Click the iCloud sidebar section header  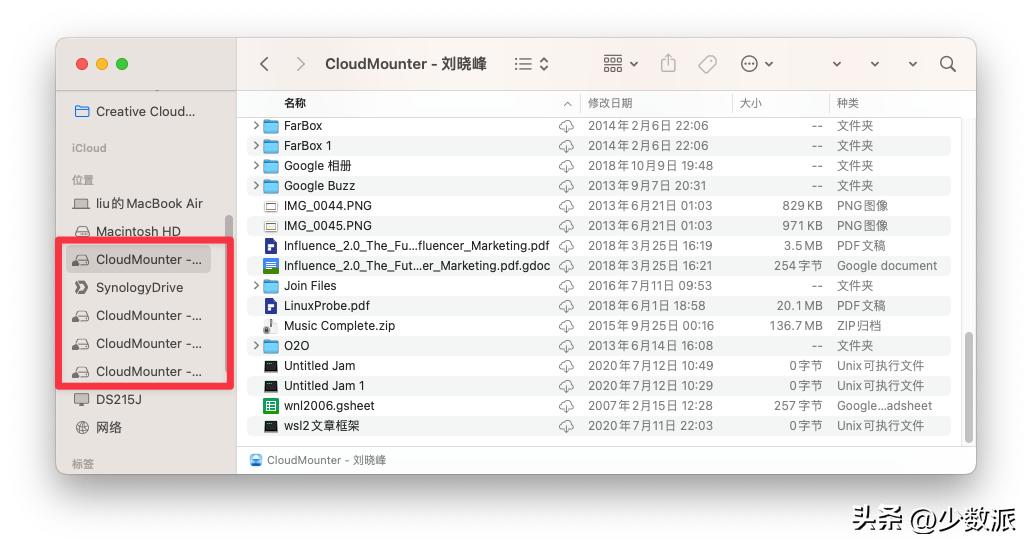pyautogui.click(x=89, y=148)
